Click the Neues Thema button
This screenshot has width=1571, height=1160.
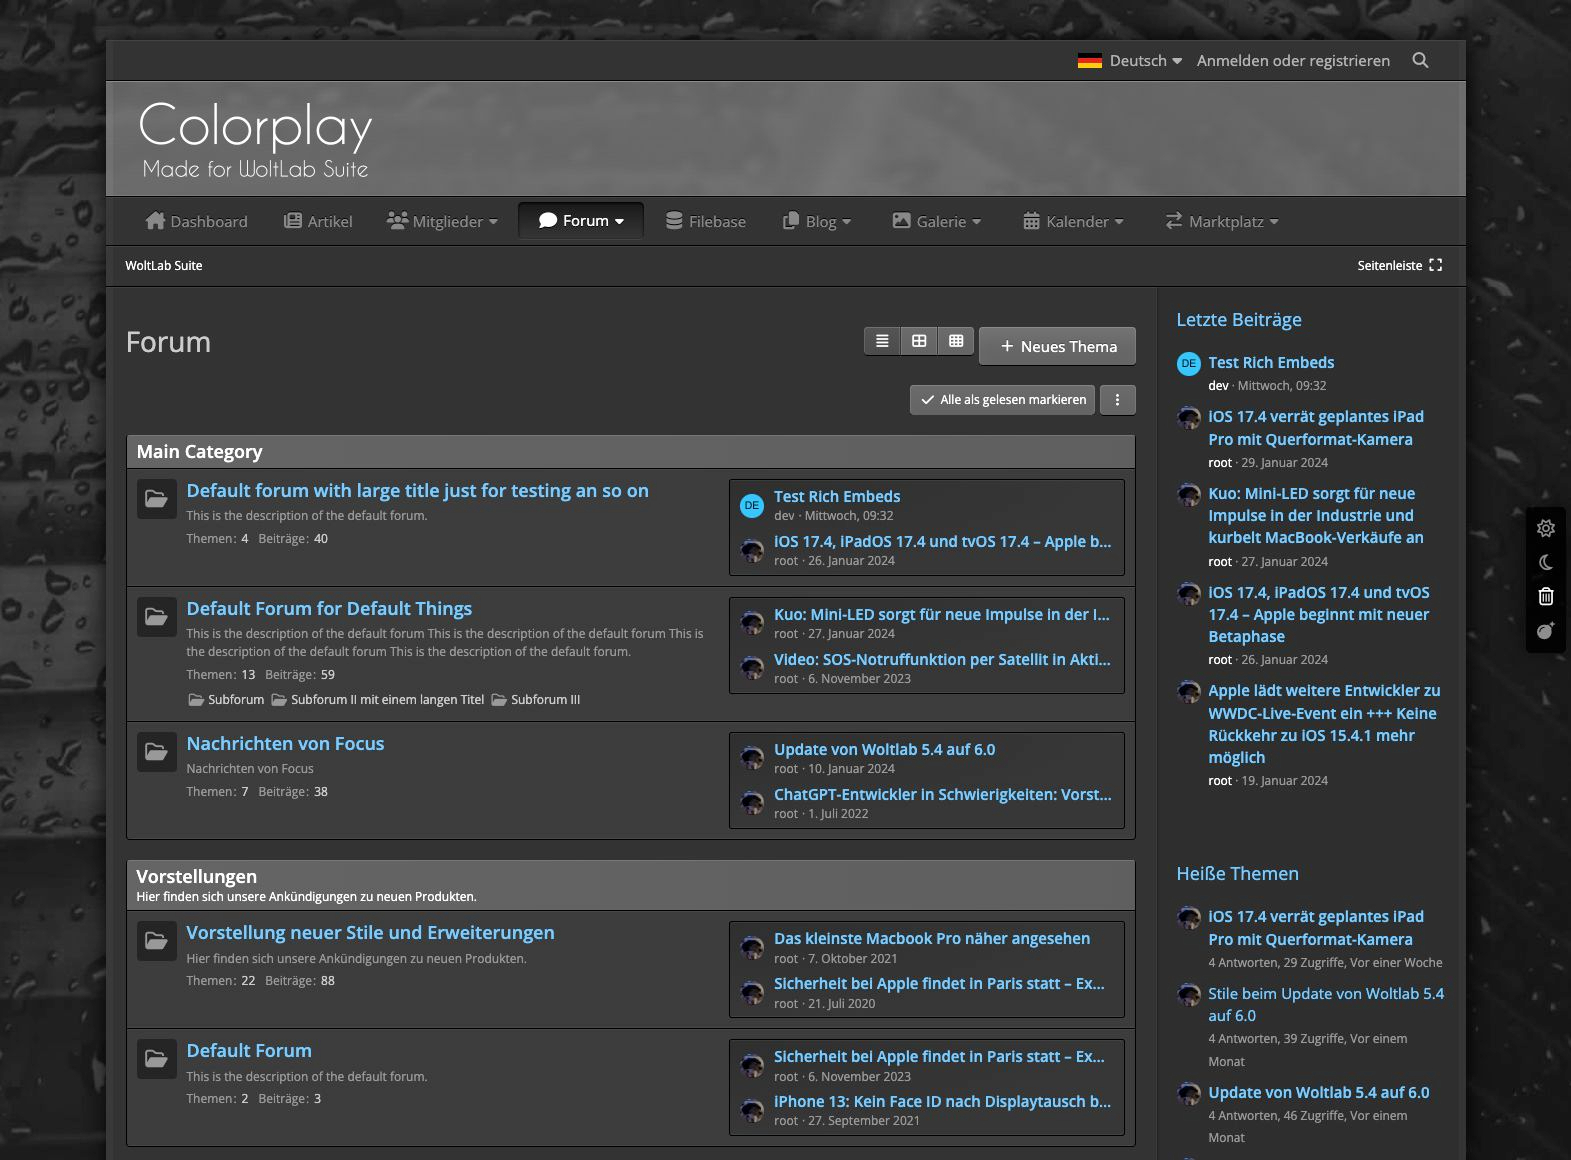1057,347
